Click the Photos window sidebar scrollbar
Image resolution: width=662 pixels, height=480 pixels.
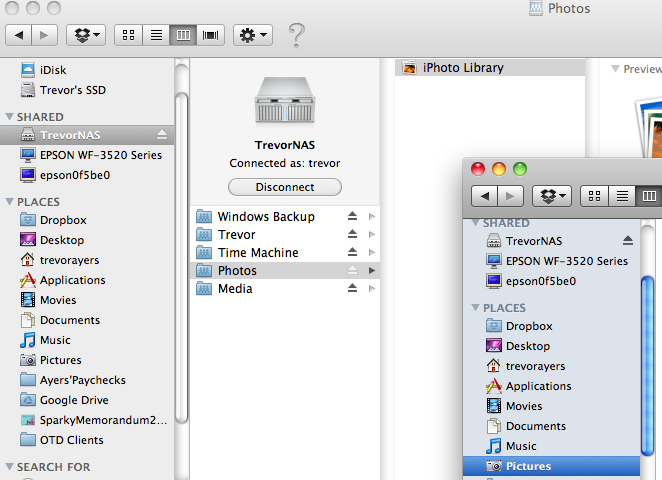(x=182, y=257)
